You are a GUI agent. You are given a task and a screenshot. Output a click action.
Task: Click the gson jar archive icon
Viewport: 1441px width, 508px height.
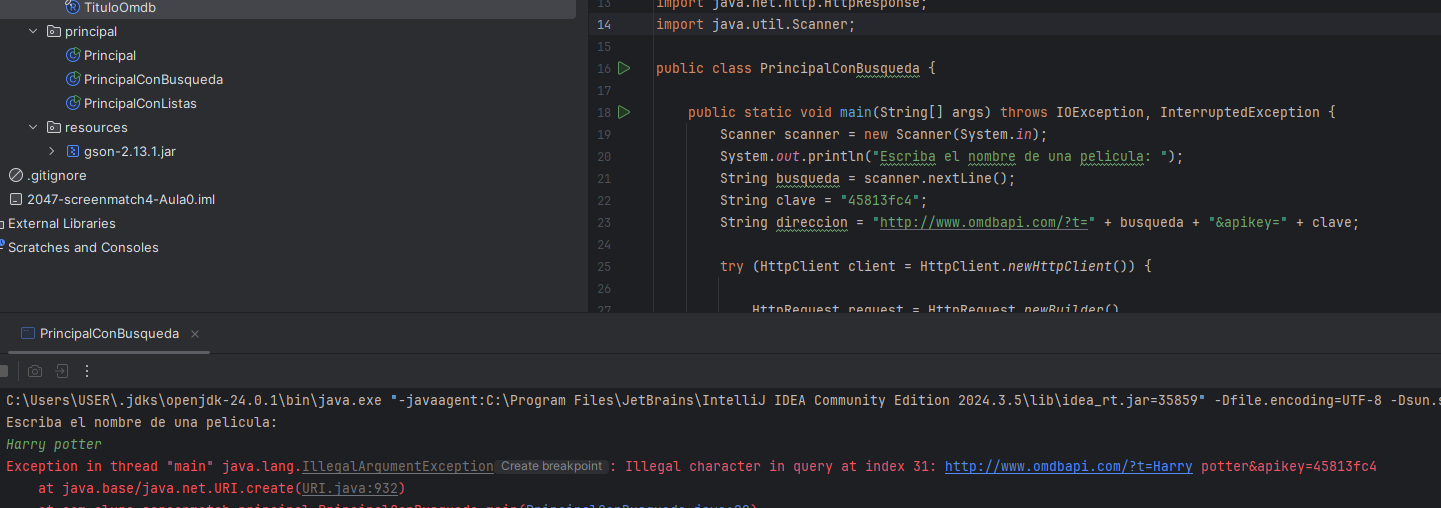tap(73, 151)
